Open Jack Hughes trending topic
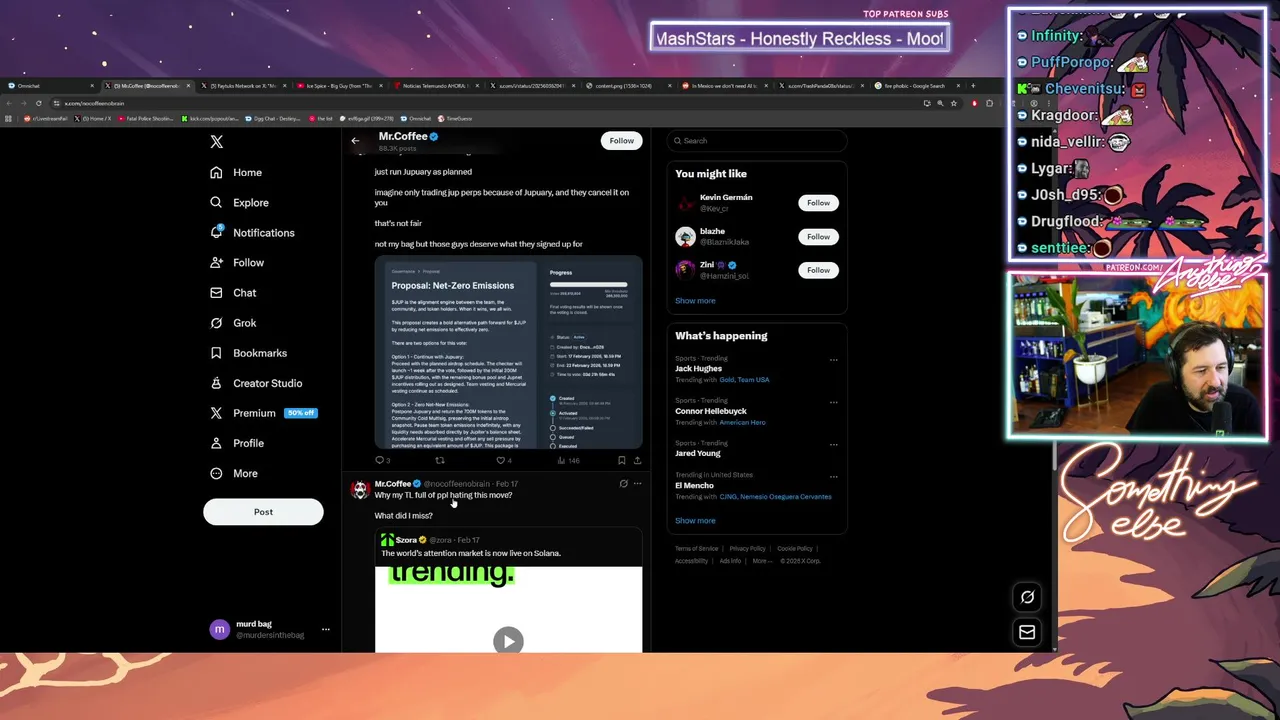 pyautogui.click(x=698, y=369)
